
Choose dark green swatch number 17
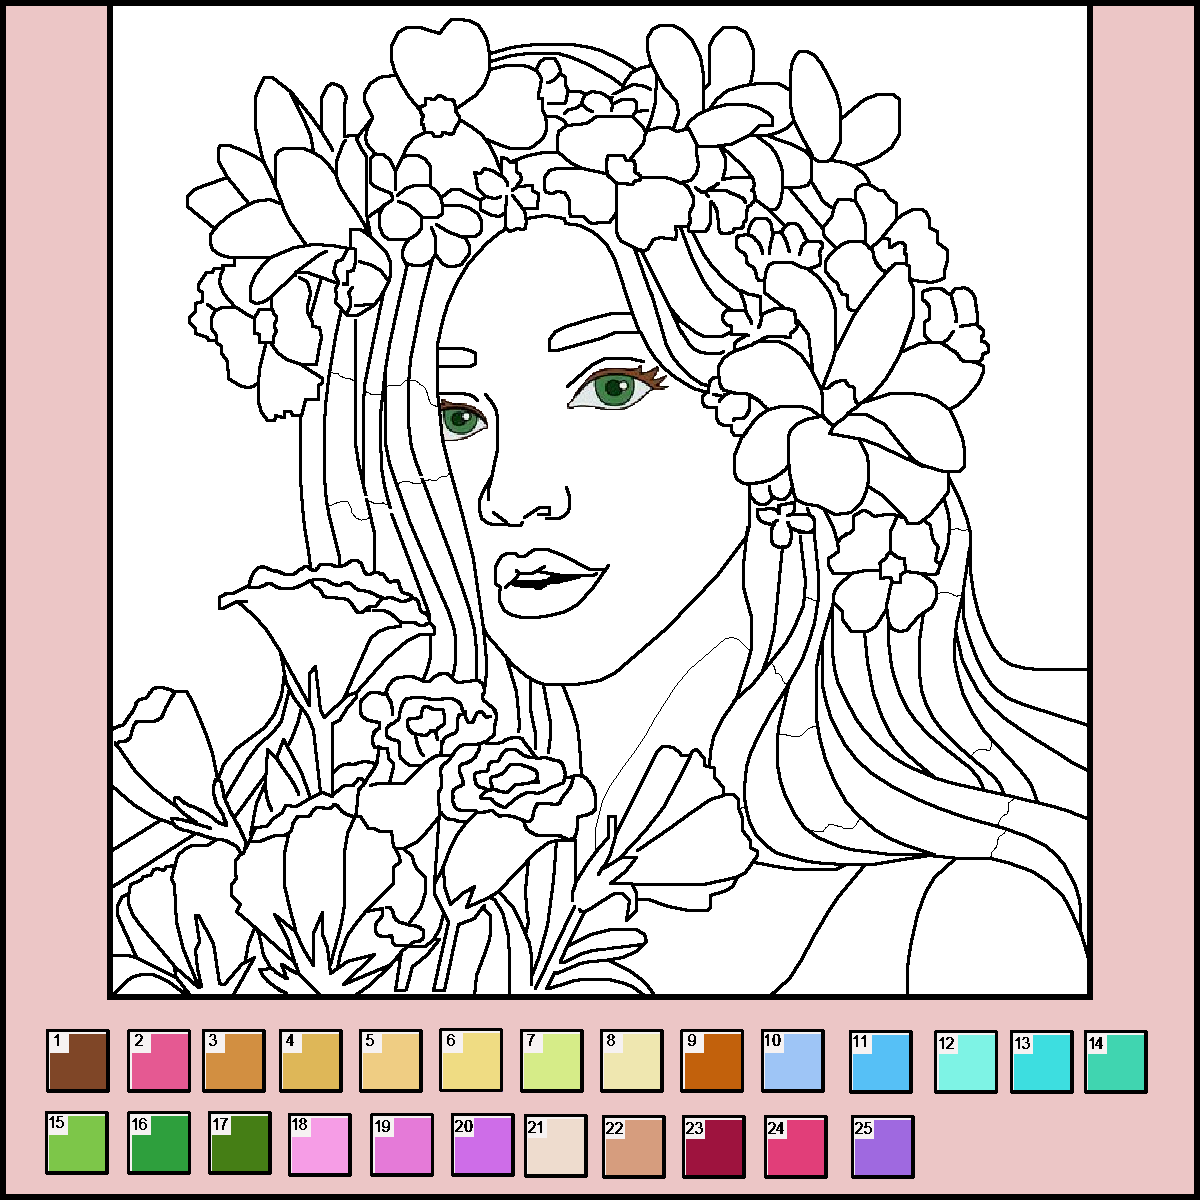[x=240, y=1144]
